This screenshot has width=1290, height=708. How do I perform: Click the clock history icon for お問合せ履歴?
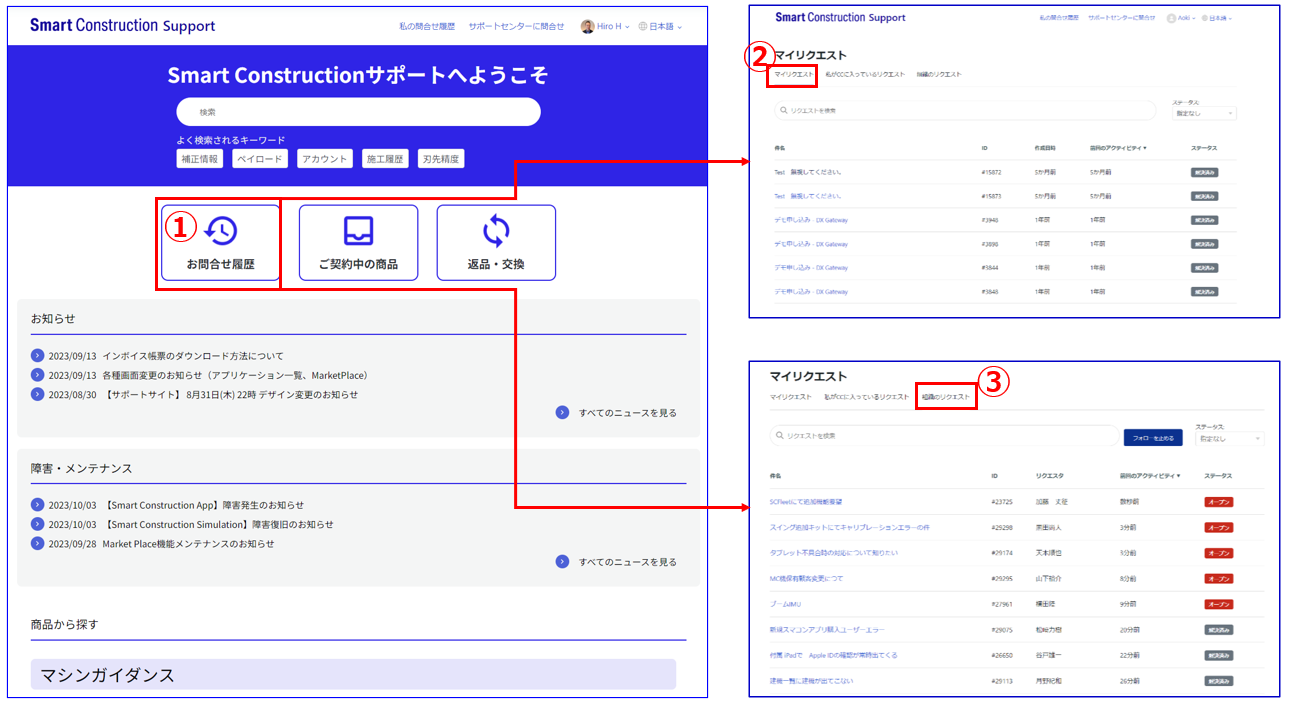[221, 231]
